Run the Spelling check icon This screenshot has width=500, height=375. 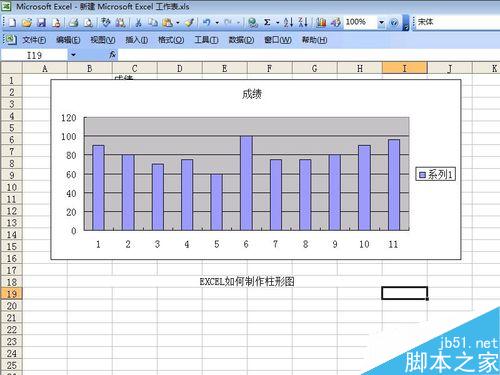(106, 23)
